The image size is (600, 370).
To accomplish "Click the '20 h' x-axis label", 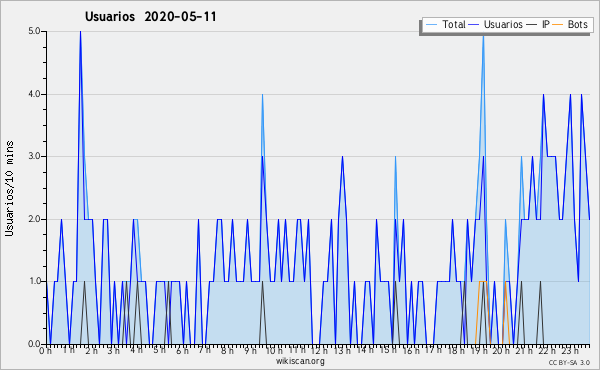I will coord(501,350).
